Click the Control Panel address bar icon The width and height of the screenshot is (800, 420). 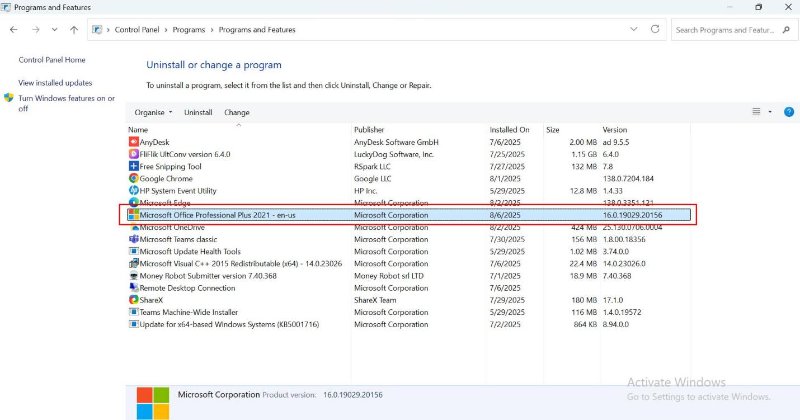coord(97,30)
